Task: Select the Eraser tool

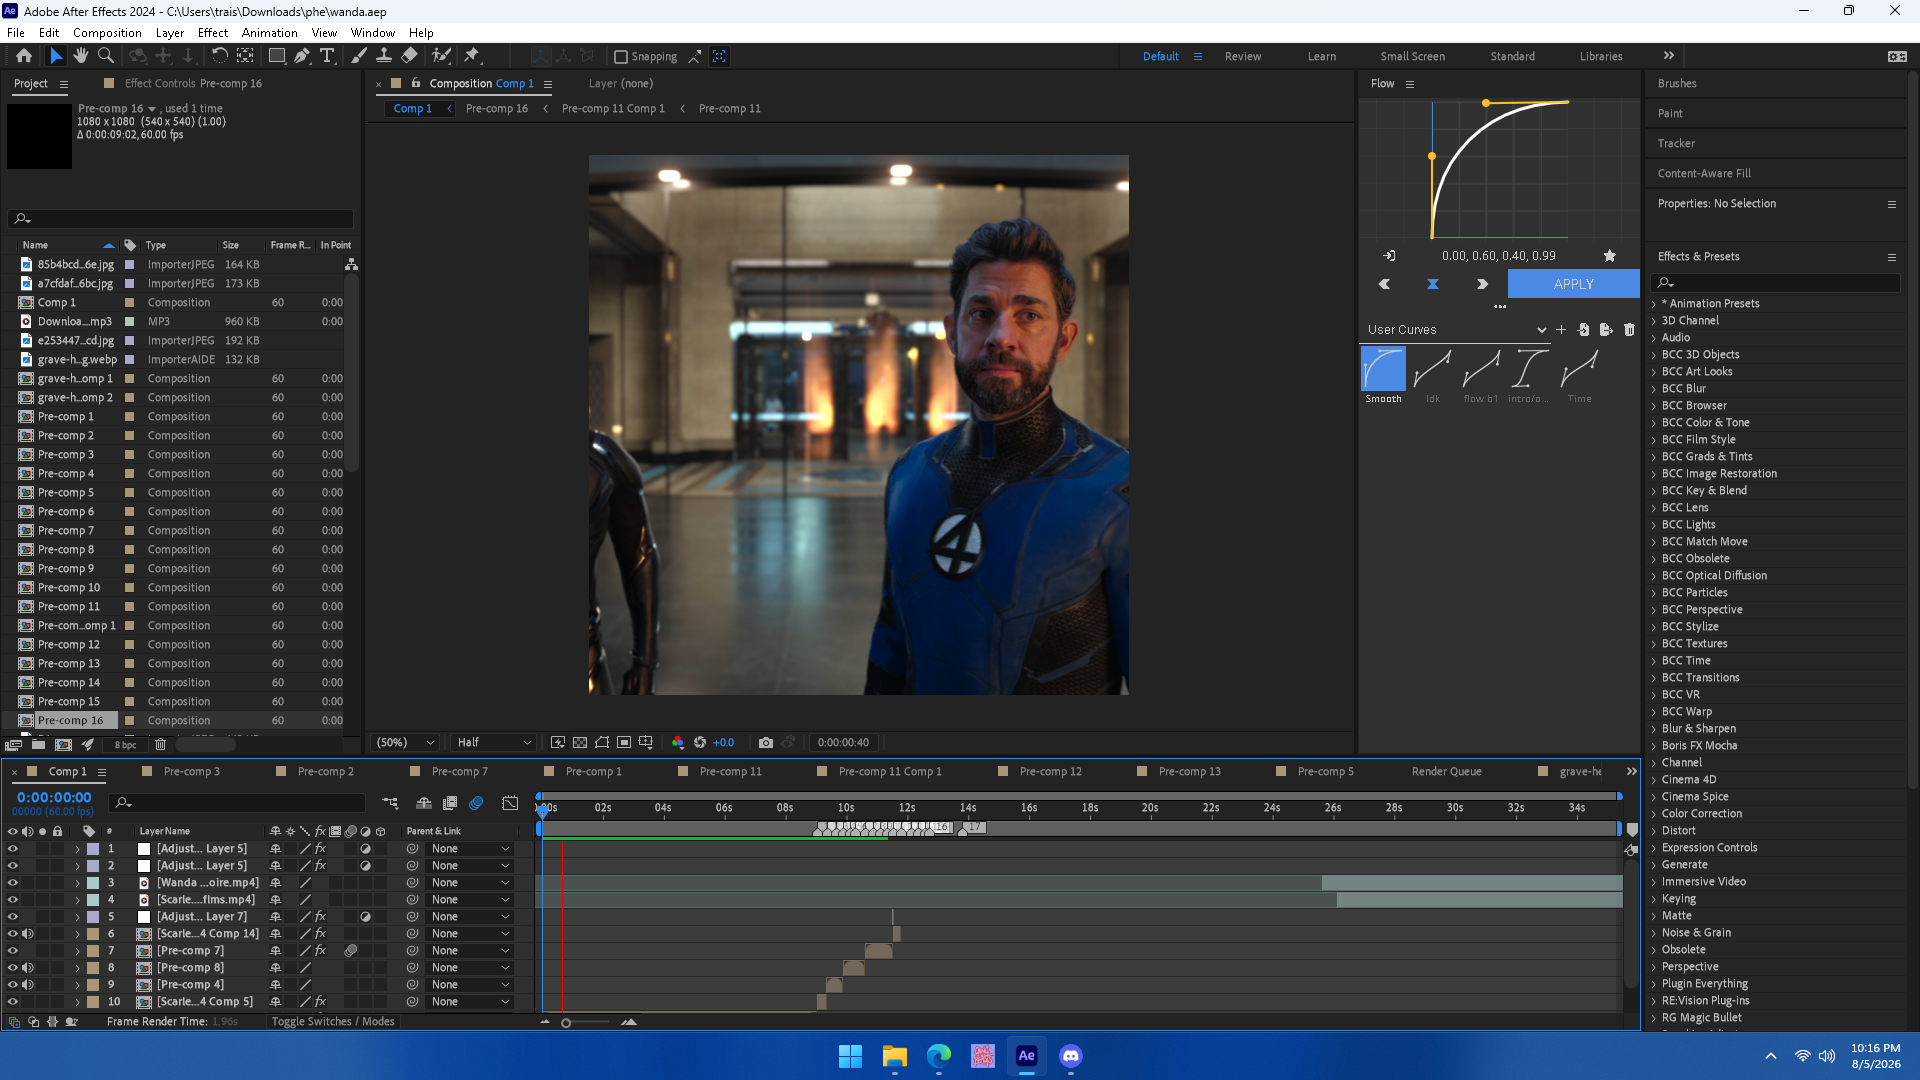Action: coord(409,56)
